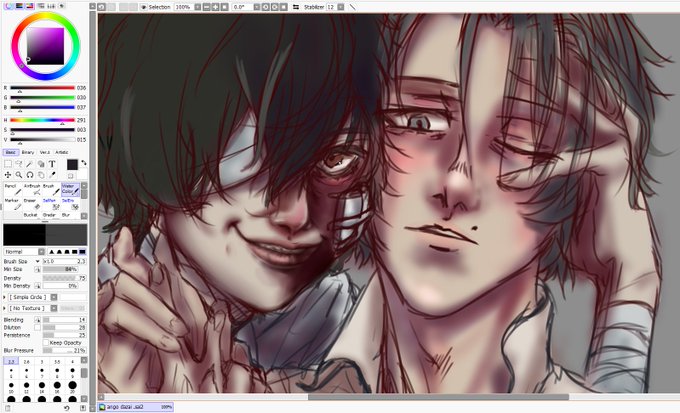Click the foreground color swatch
680x413 pixels.
click(x=72, y=164)
